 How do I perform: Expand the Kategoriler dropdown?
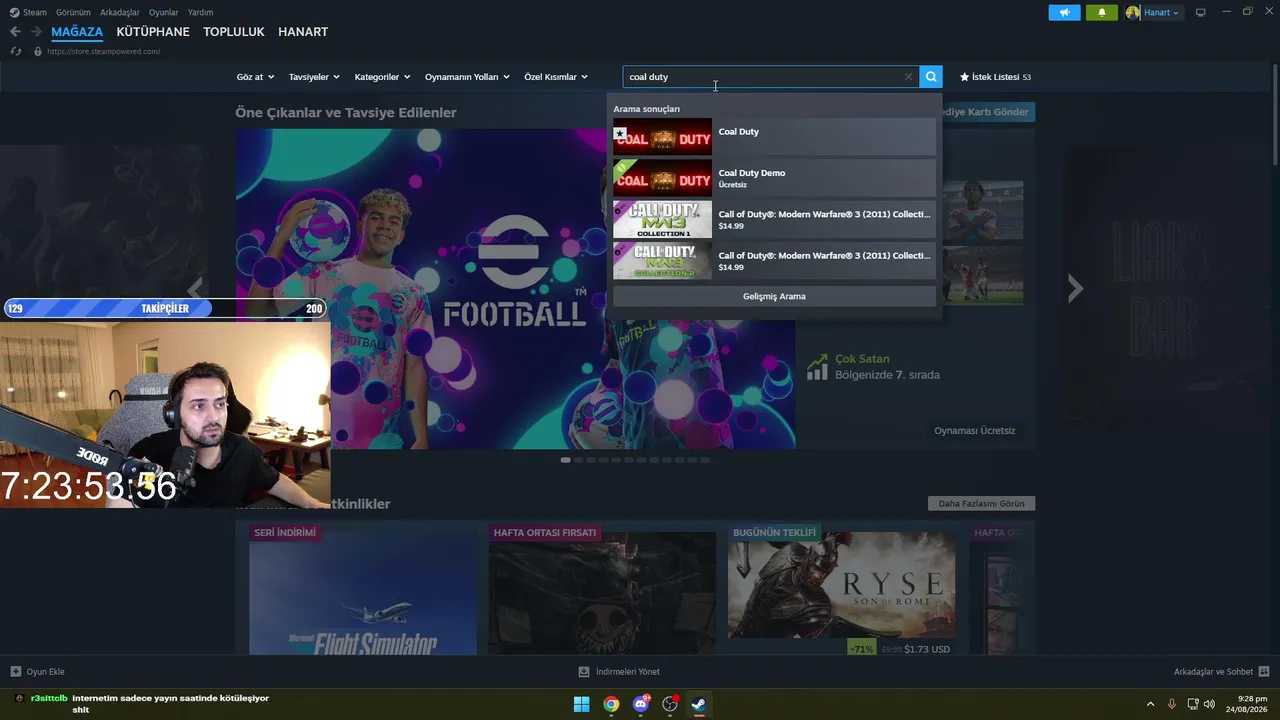point(382,77)
